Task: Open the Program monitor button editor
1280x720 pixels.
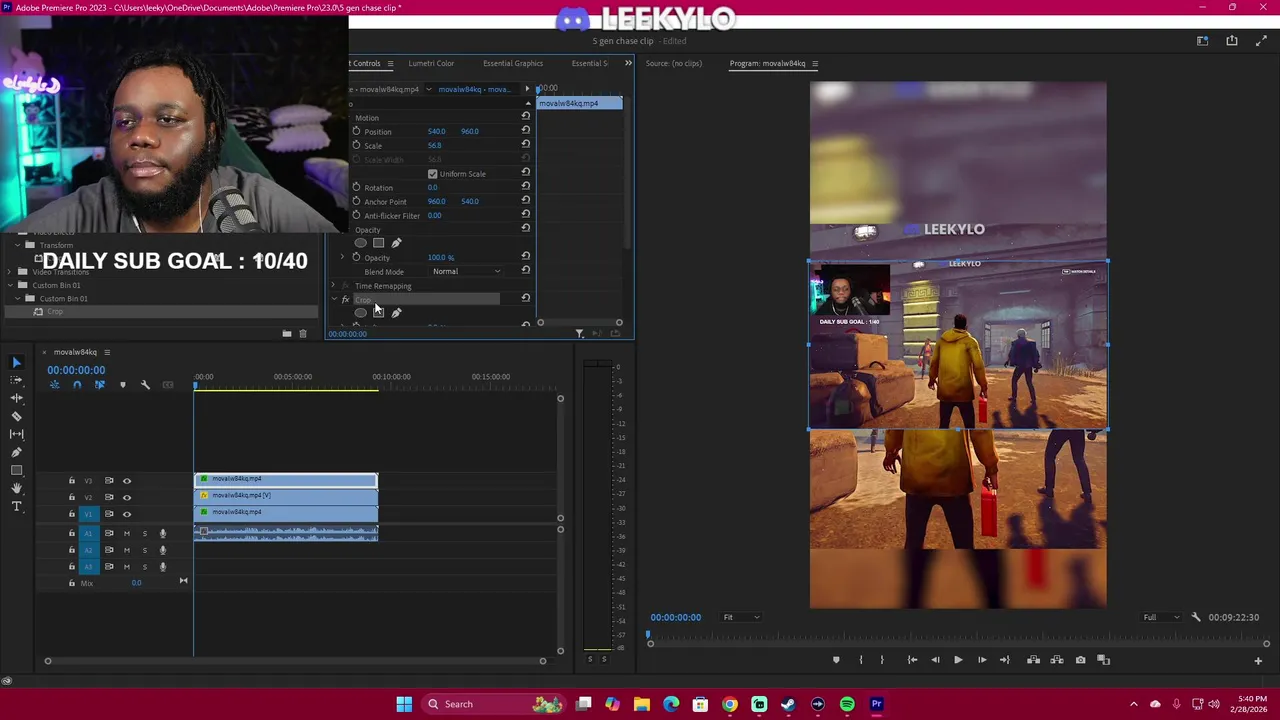Action: tap(1258, 660)
